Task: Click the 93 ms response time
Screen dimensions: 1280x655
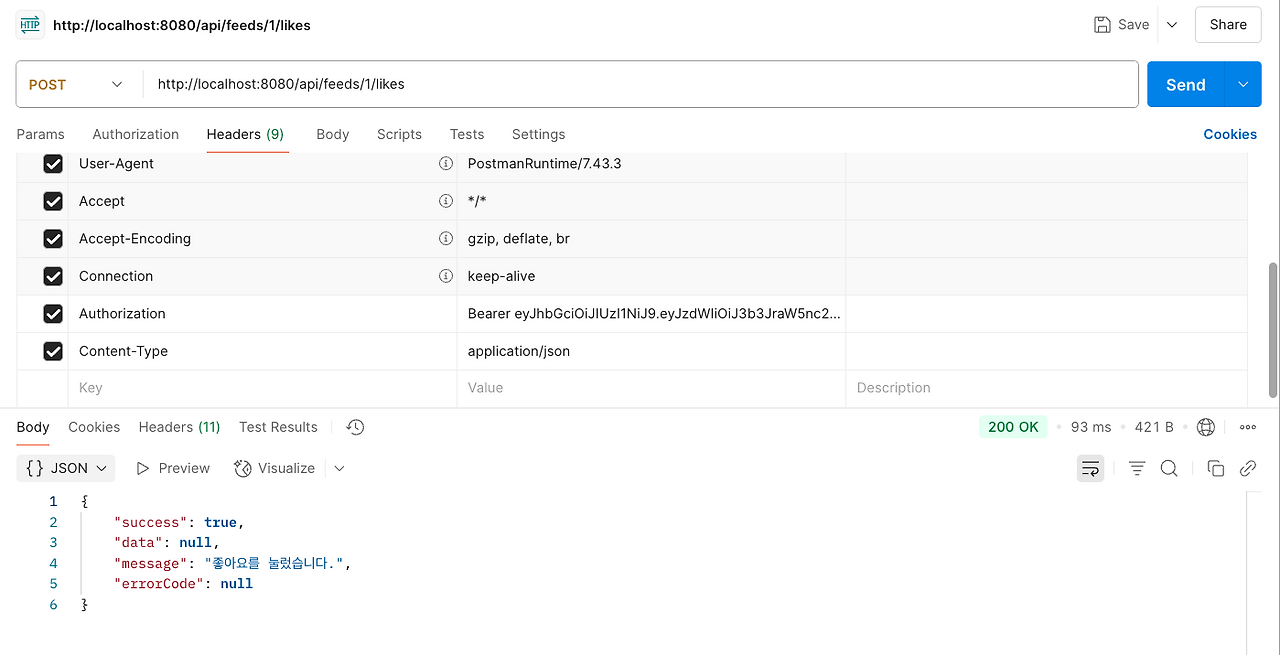Action: pyautogui.click(x=1091, y=427)
